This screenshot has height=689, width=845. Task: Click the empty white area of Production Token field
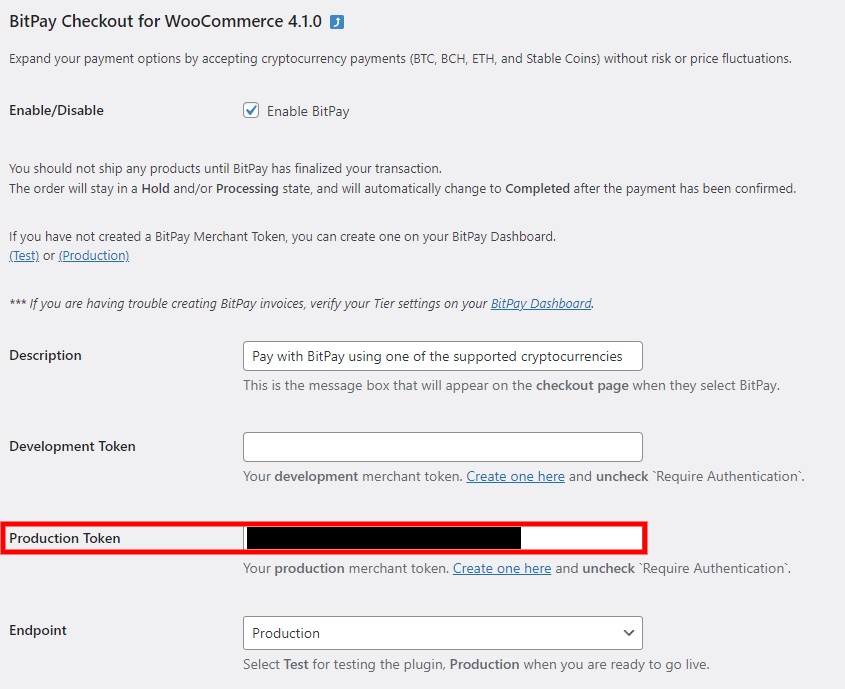point(581,538)
